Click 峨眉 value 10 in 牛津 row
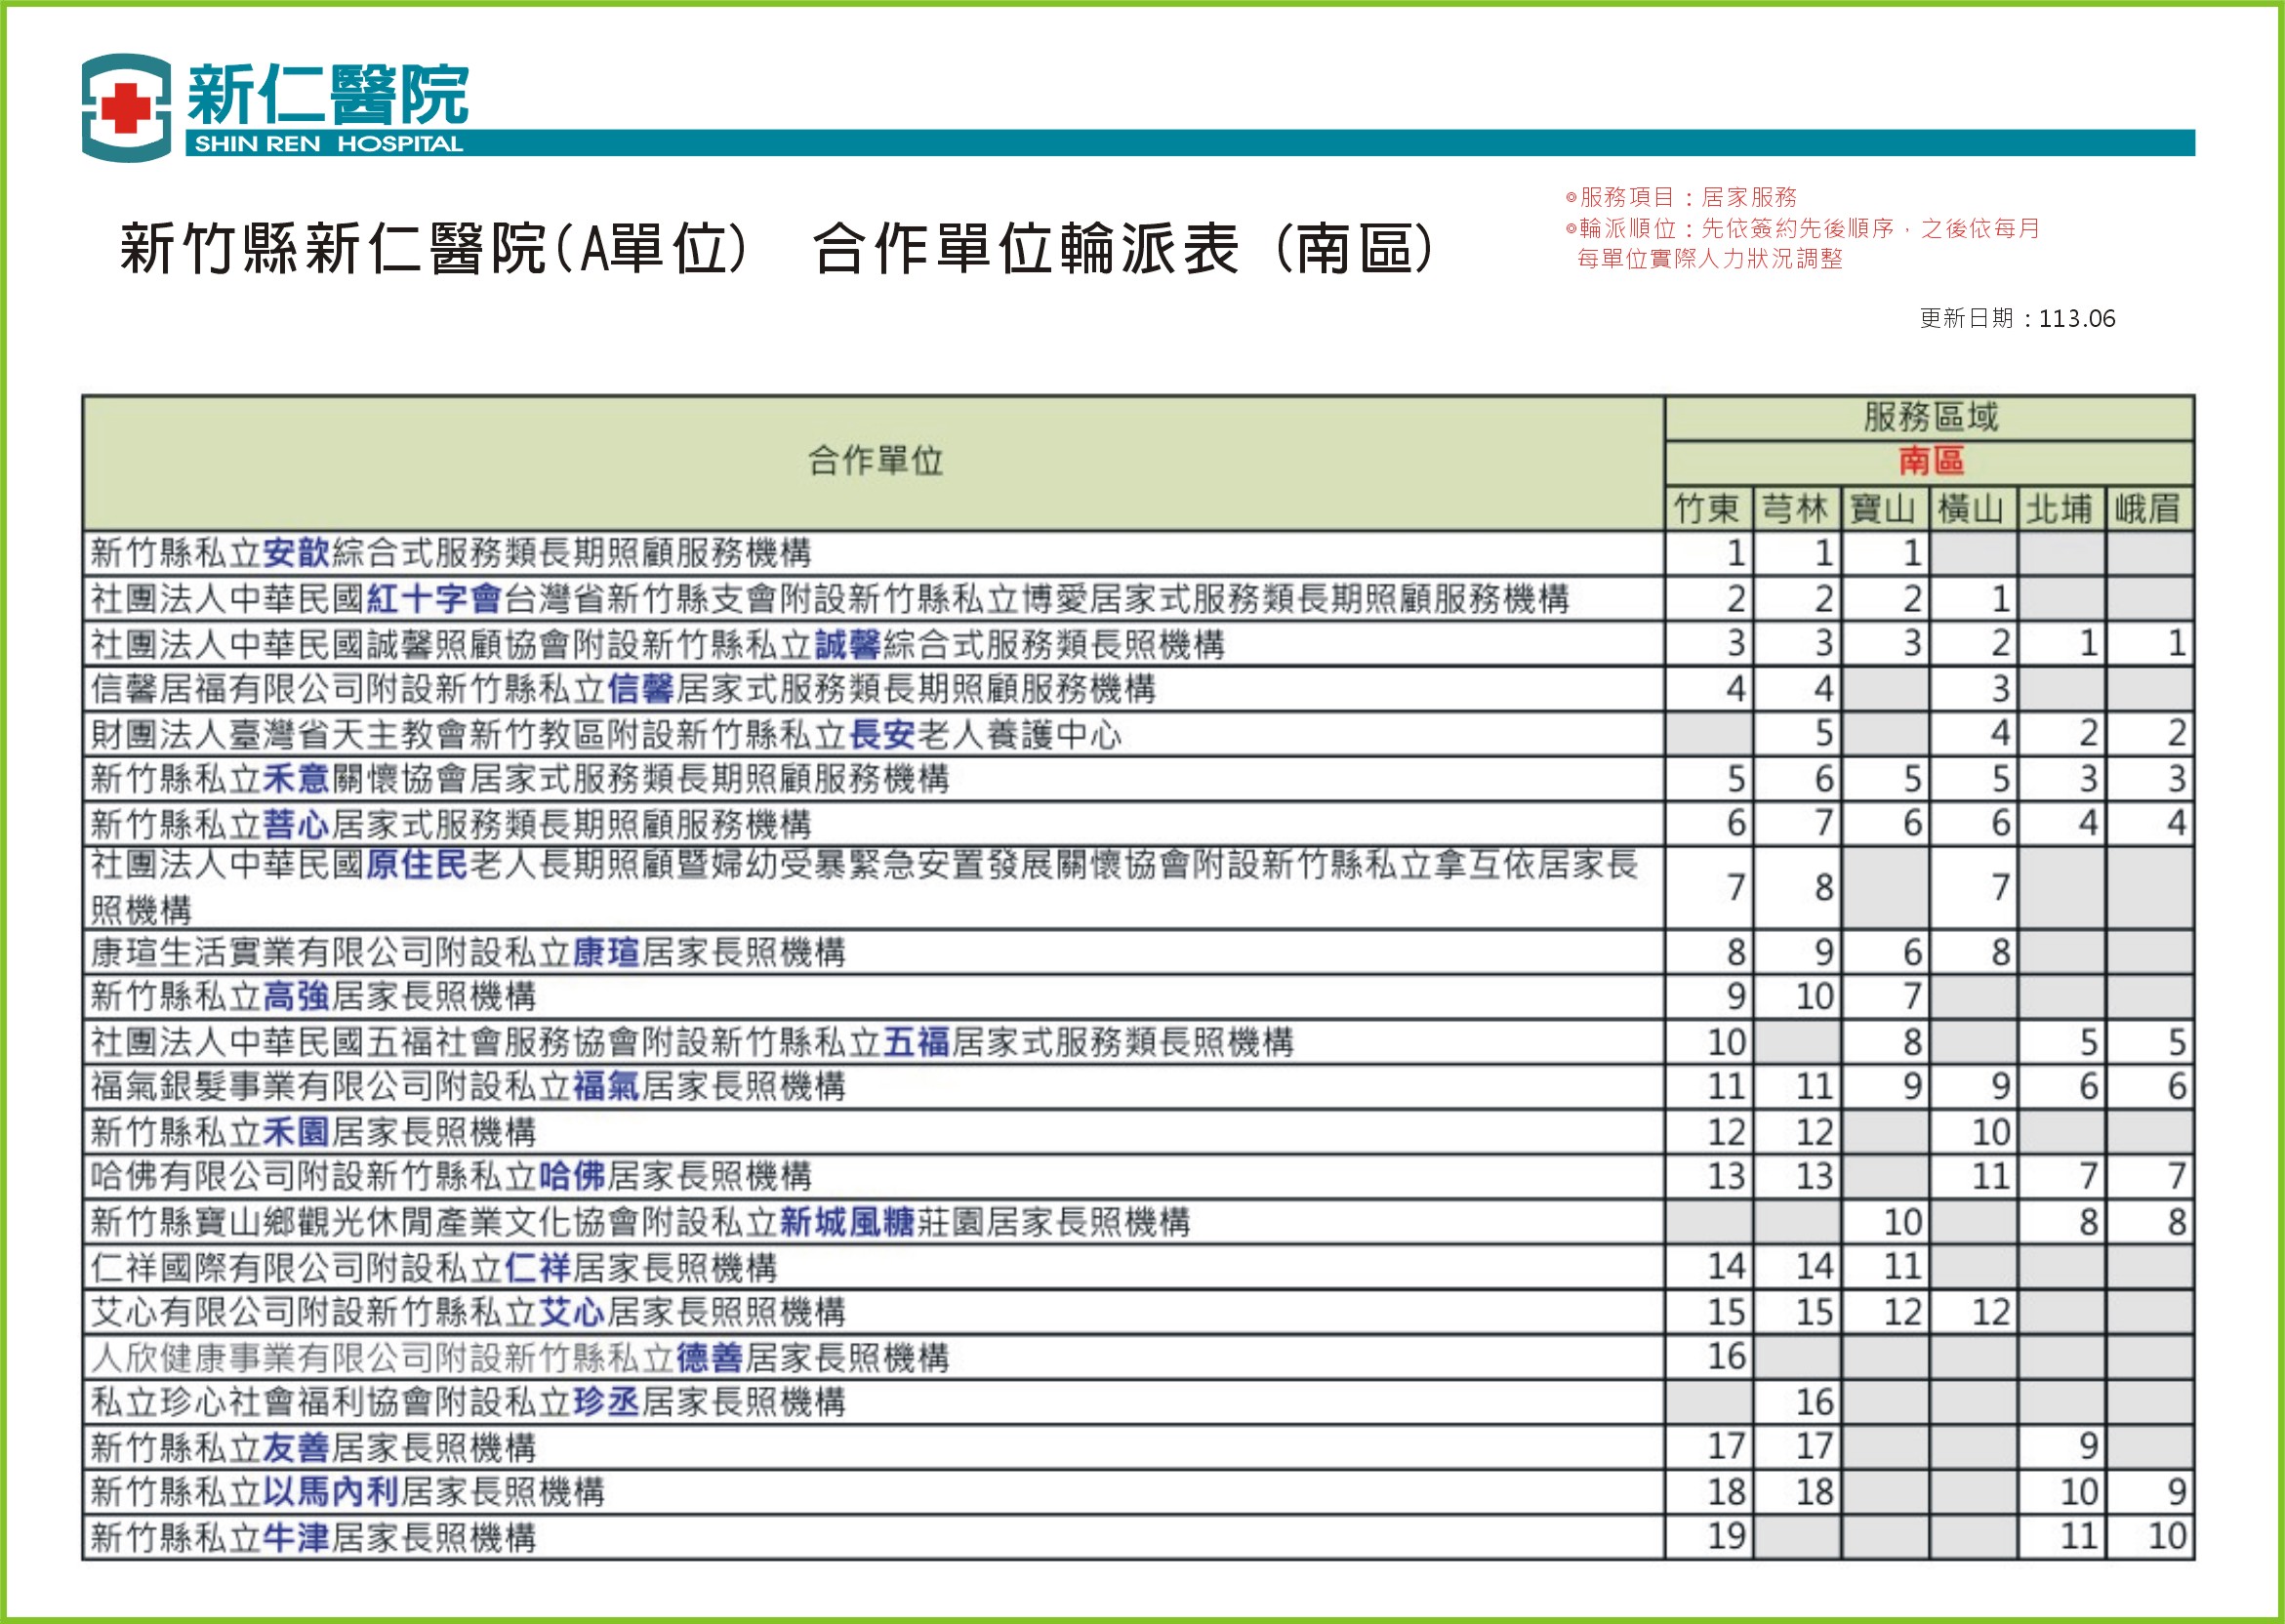 [x=2167, y=1537]
